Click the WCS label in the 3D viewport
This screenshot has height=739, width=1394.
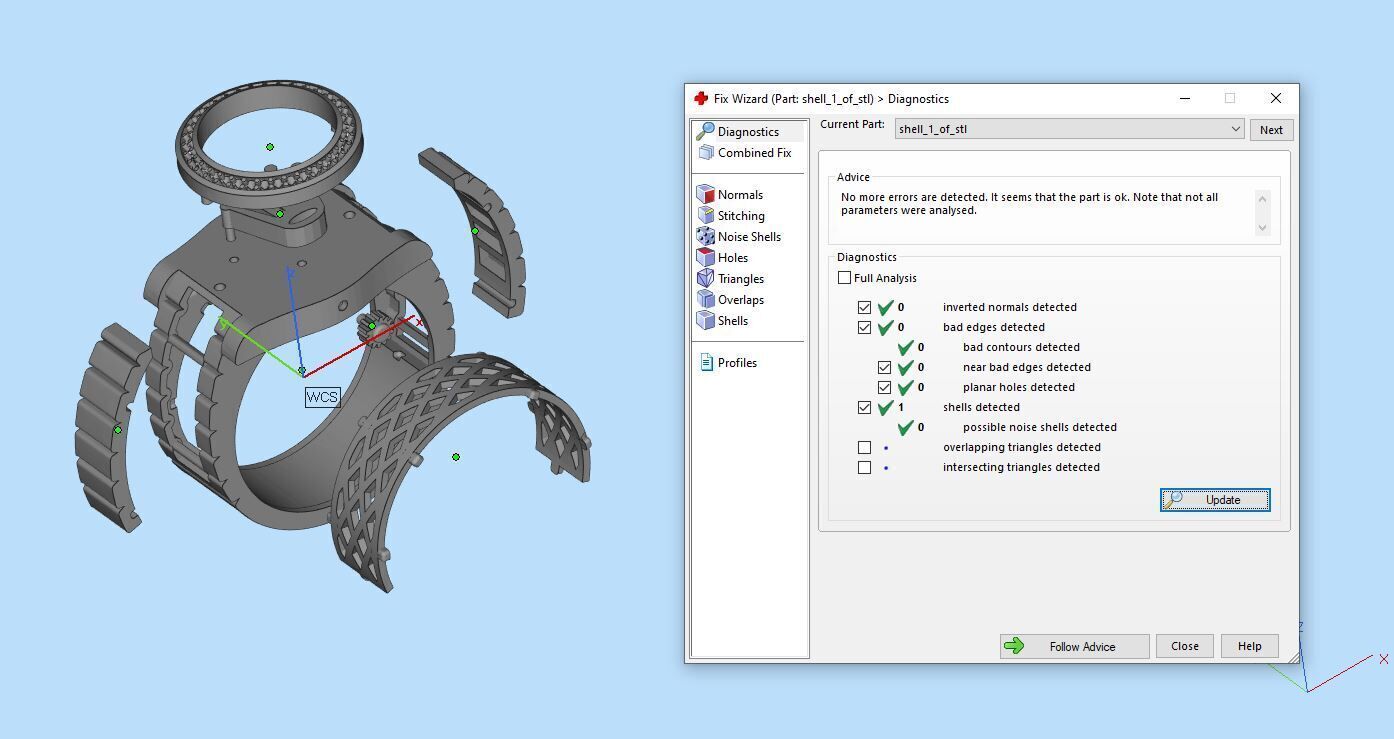click(322, 397)
